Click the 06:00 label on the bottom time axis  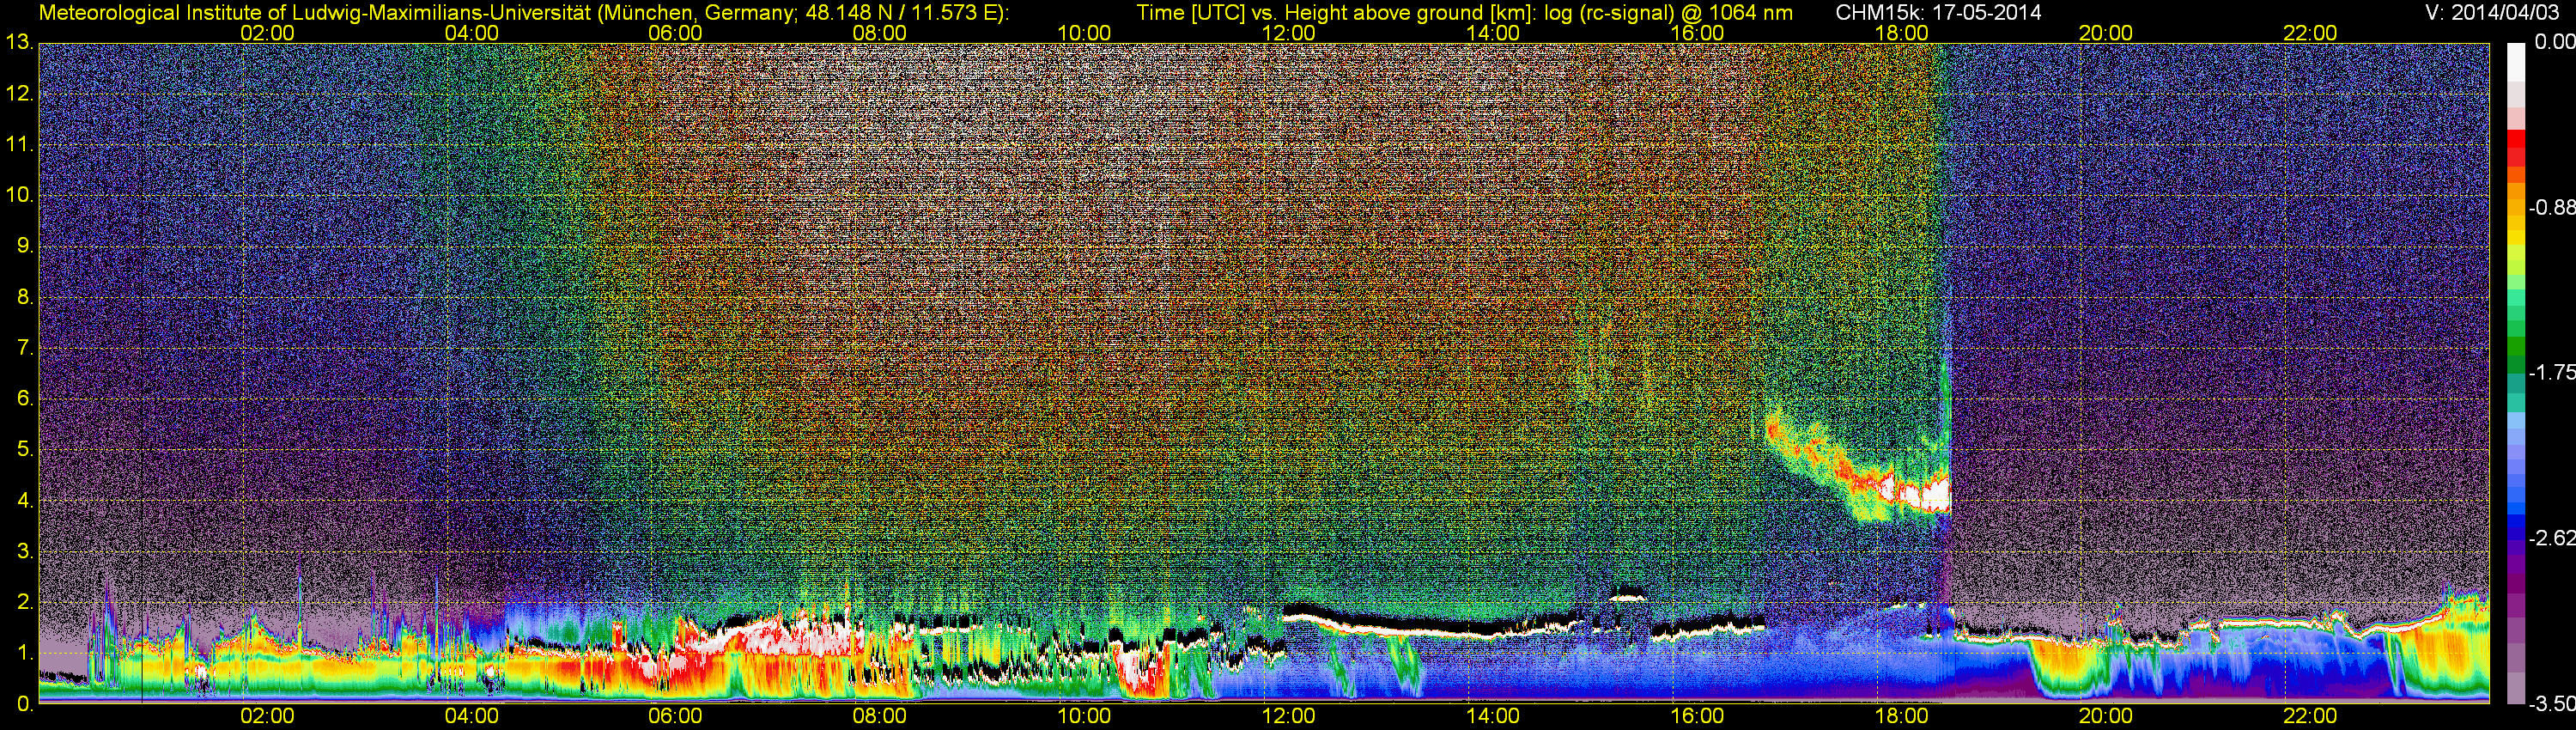pyautogui.click(x=675, y=716)
